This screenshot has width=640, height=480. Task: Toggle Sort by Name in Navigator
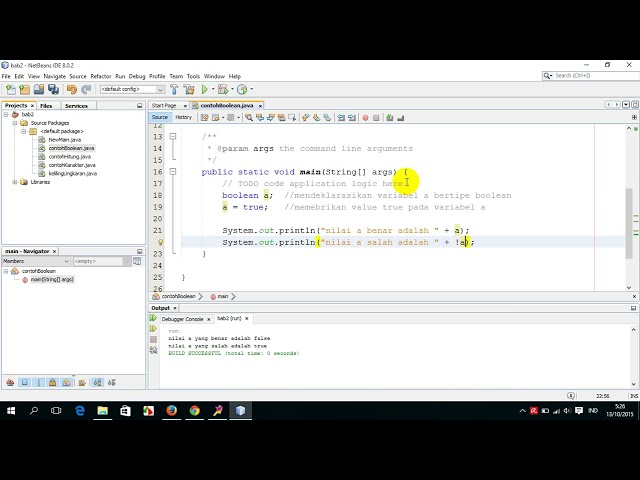click(98, 382)
